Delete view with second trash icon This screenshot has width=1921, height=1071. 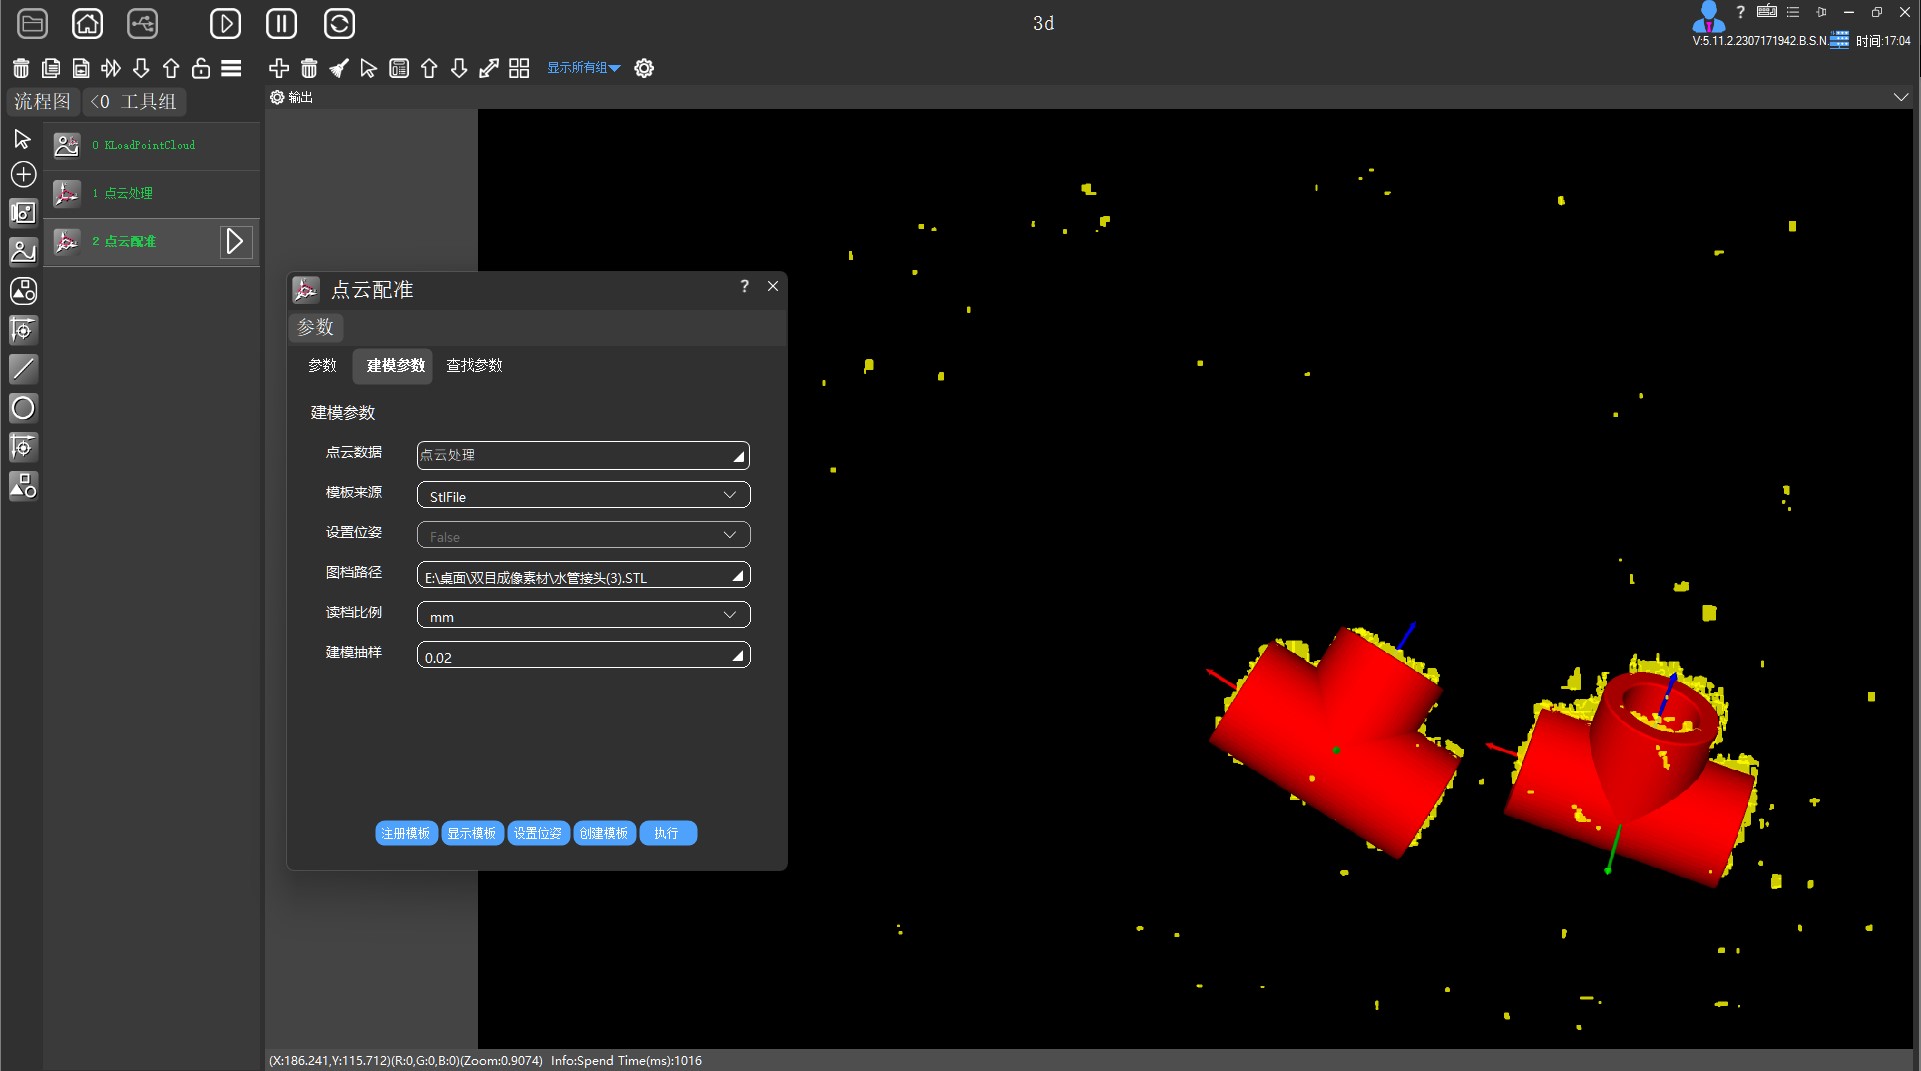tap(309, 68)
